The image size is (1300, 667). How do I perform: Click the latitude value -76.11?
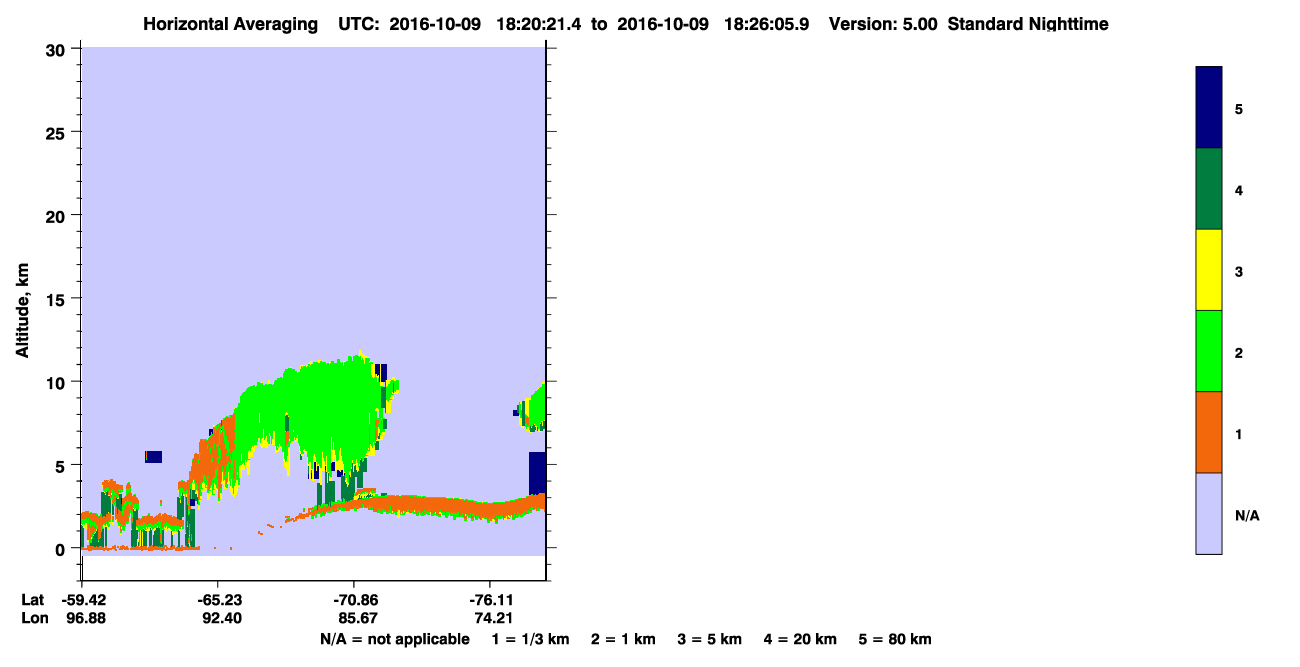[490, 600]
